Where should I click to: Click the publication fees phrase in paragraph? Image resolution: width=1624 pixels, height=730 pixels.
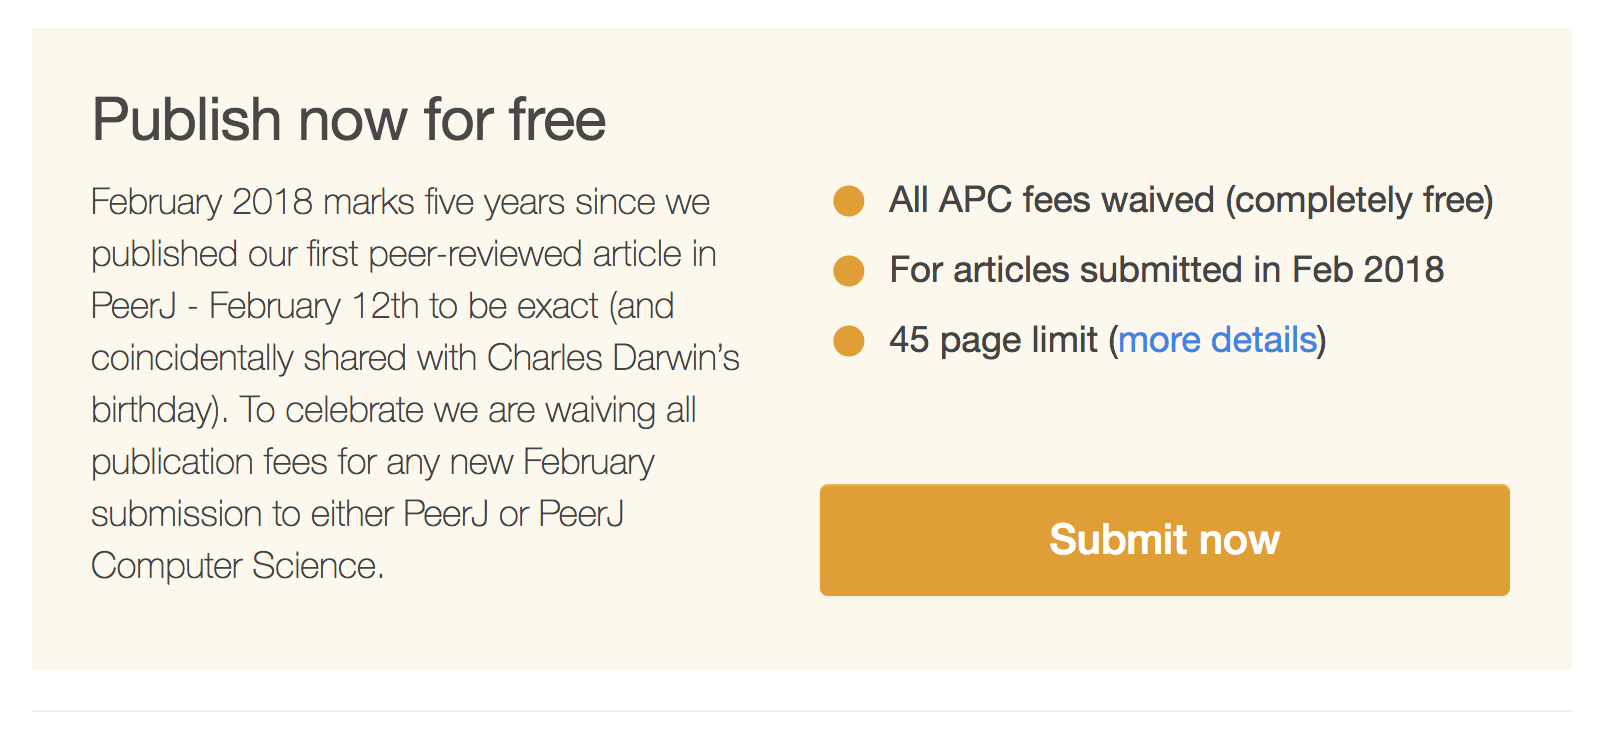pos(209,462)
